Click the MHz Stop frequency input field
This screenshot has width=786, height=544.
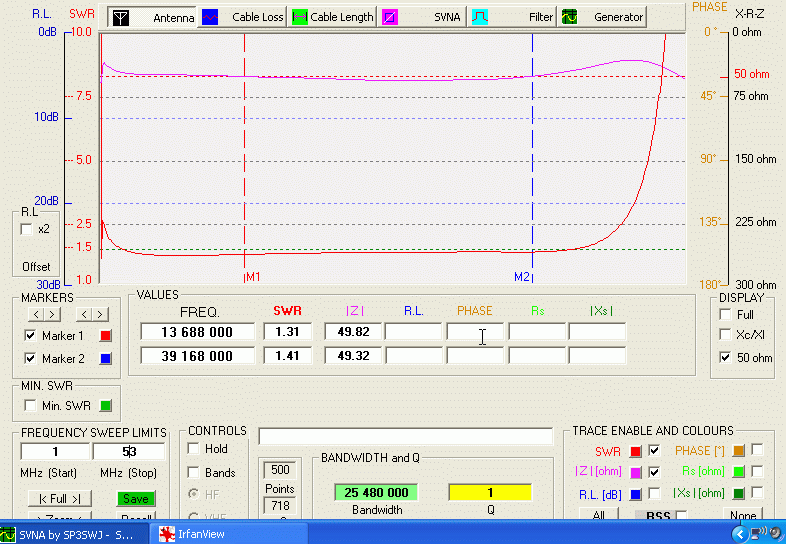[128, 452]
